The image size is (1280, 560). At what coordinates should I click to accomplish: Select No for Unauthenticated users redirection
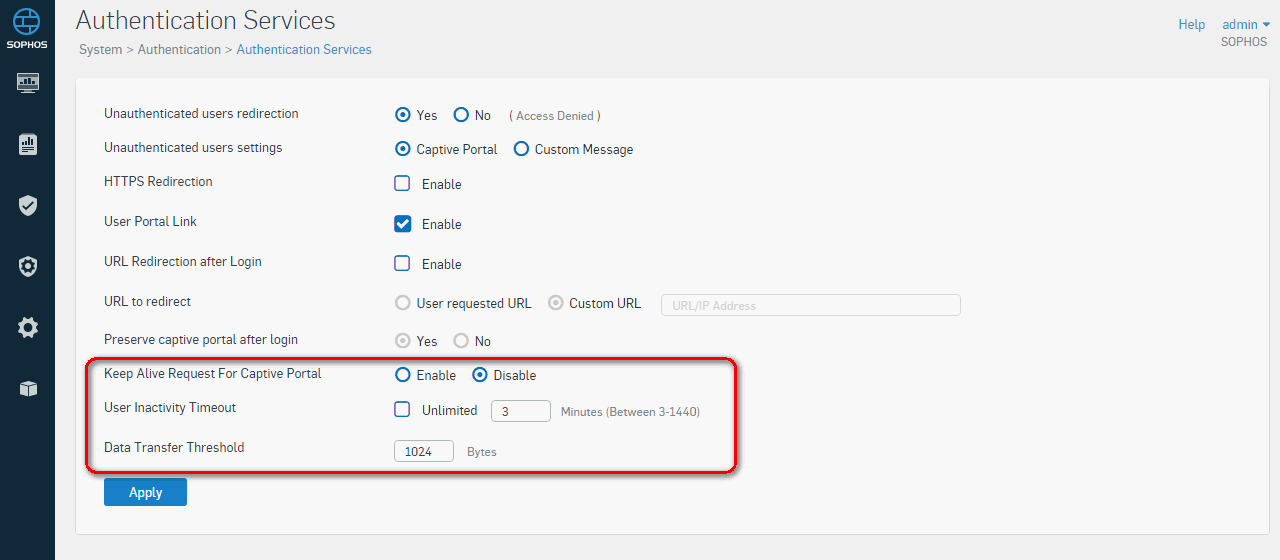[x=461, y=115]
